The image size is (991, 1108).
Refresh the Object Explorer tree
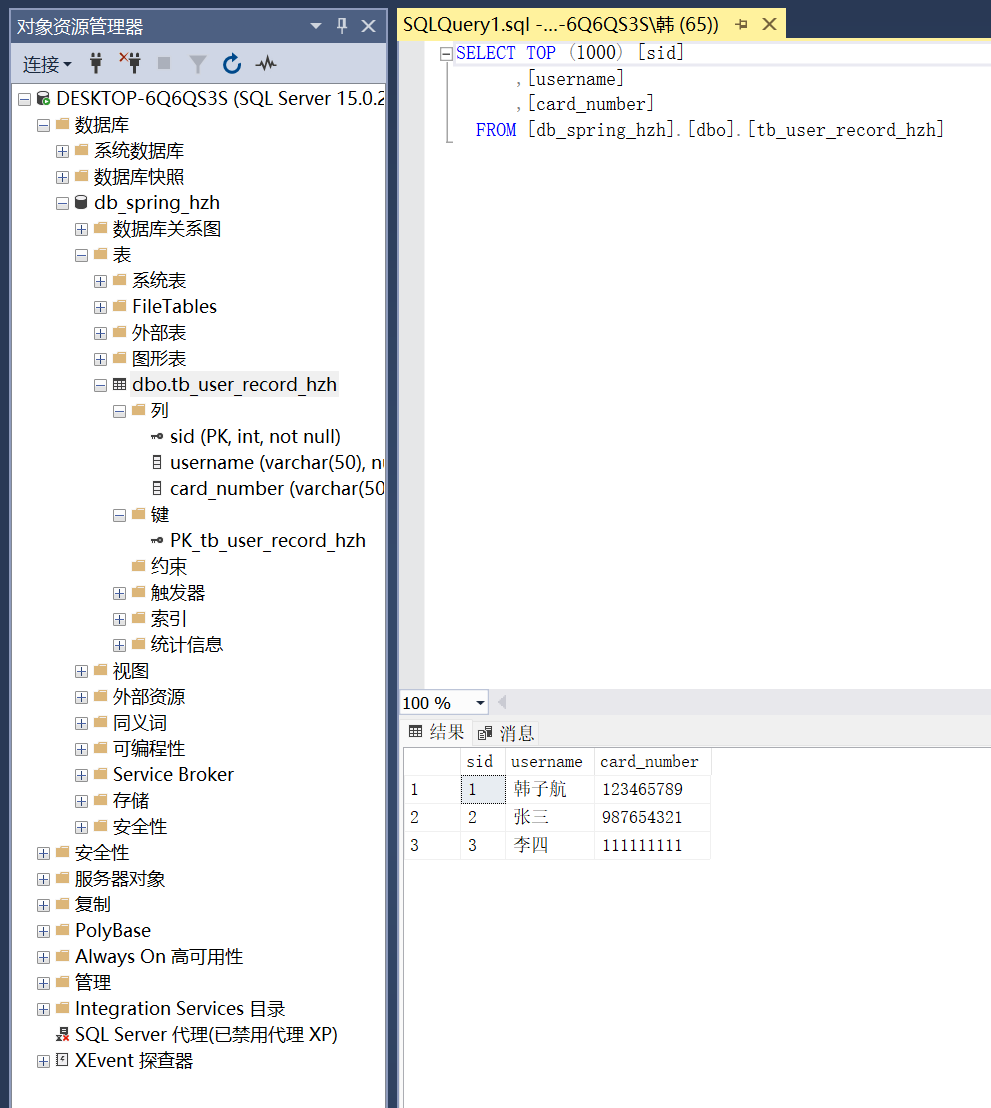coord(232,64)
